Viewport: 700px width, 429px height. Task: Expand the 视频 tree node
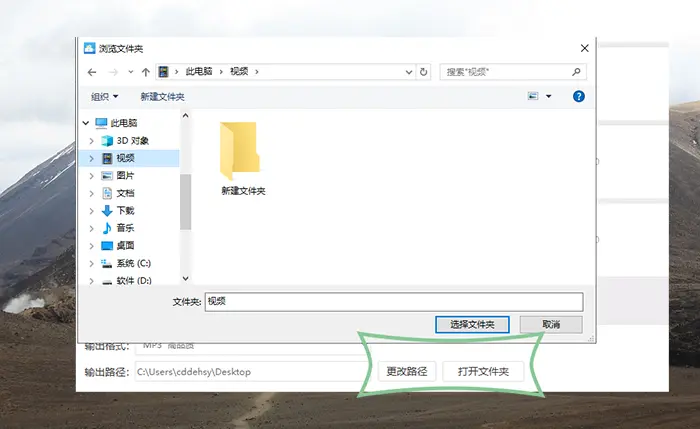pyautogui.click(x=92, y=158)
